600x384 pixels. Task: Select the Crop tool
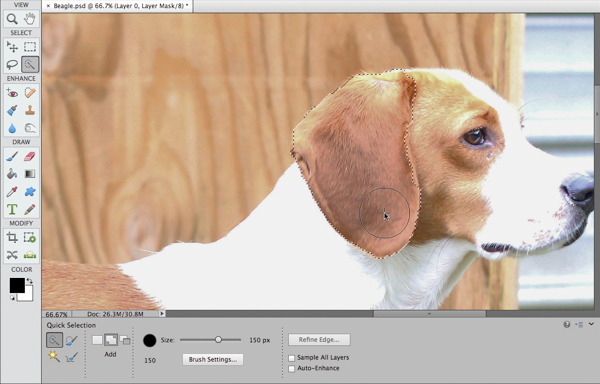pos(12,237)
